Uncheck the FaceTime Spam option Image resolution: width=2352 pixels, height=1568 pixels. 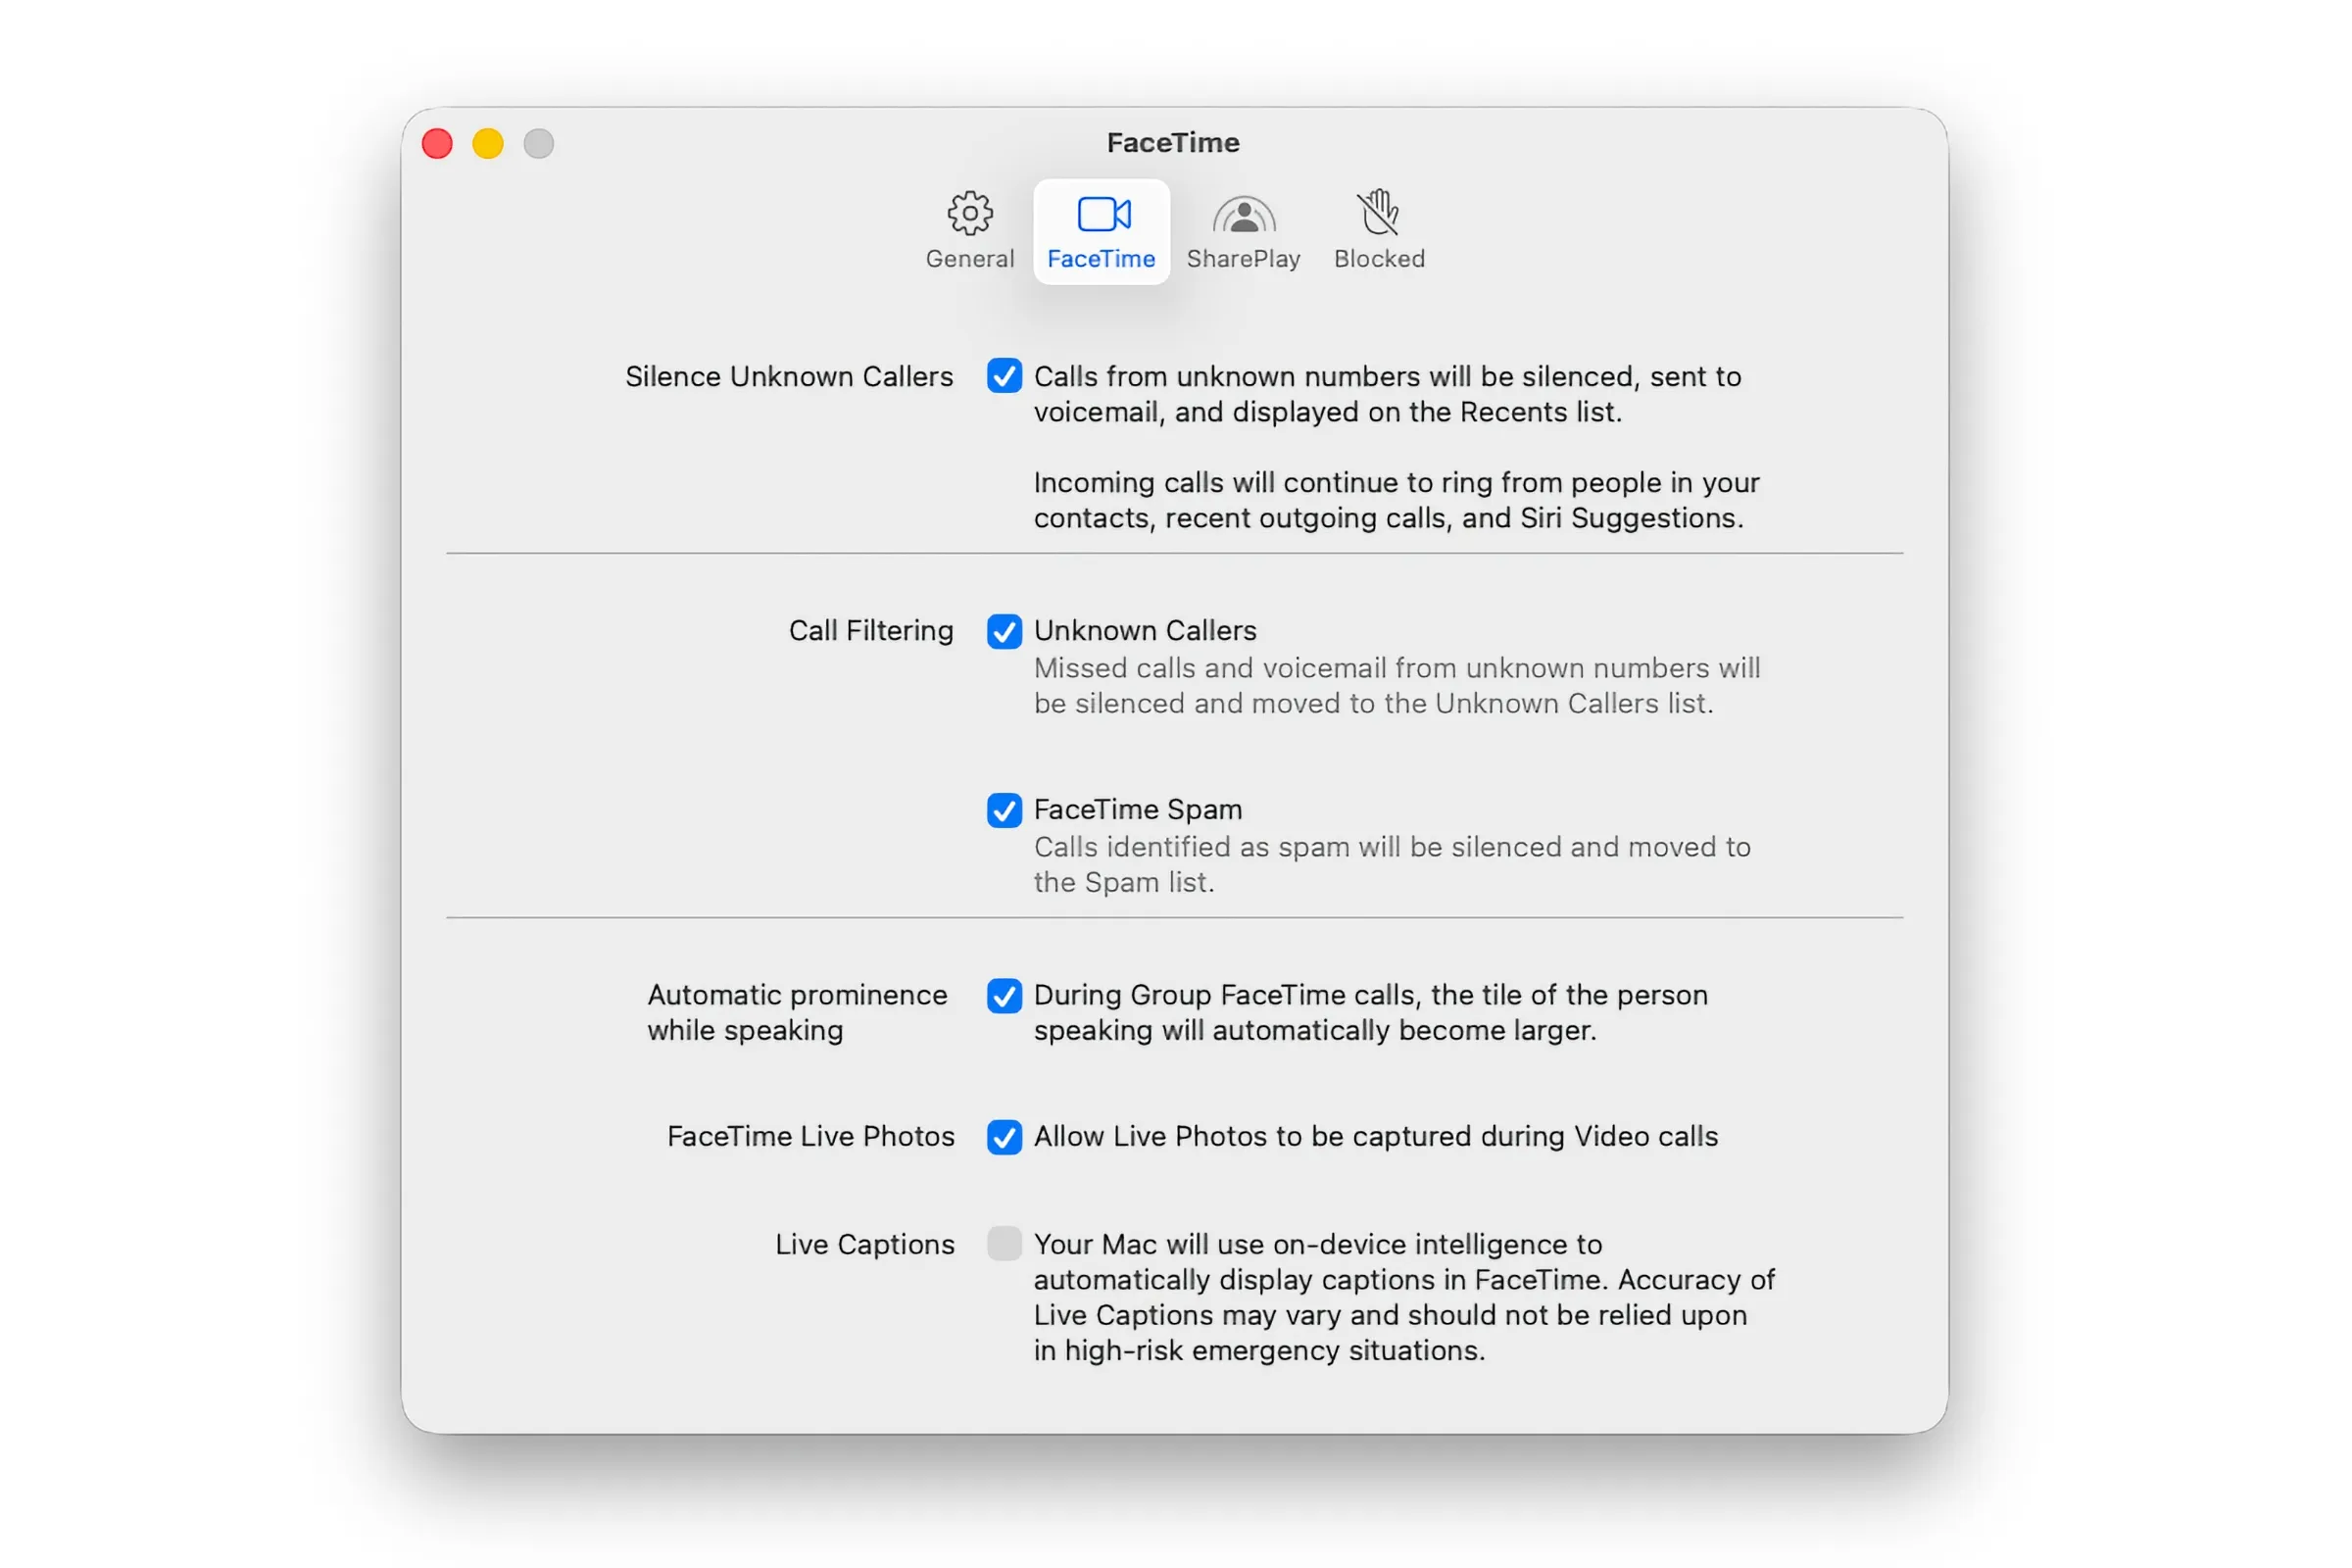click(1004, 810)
